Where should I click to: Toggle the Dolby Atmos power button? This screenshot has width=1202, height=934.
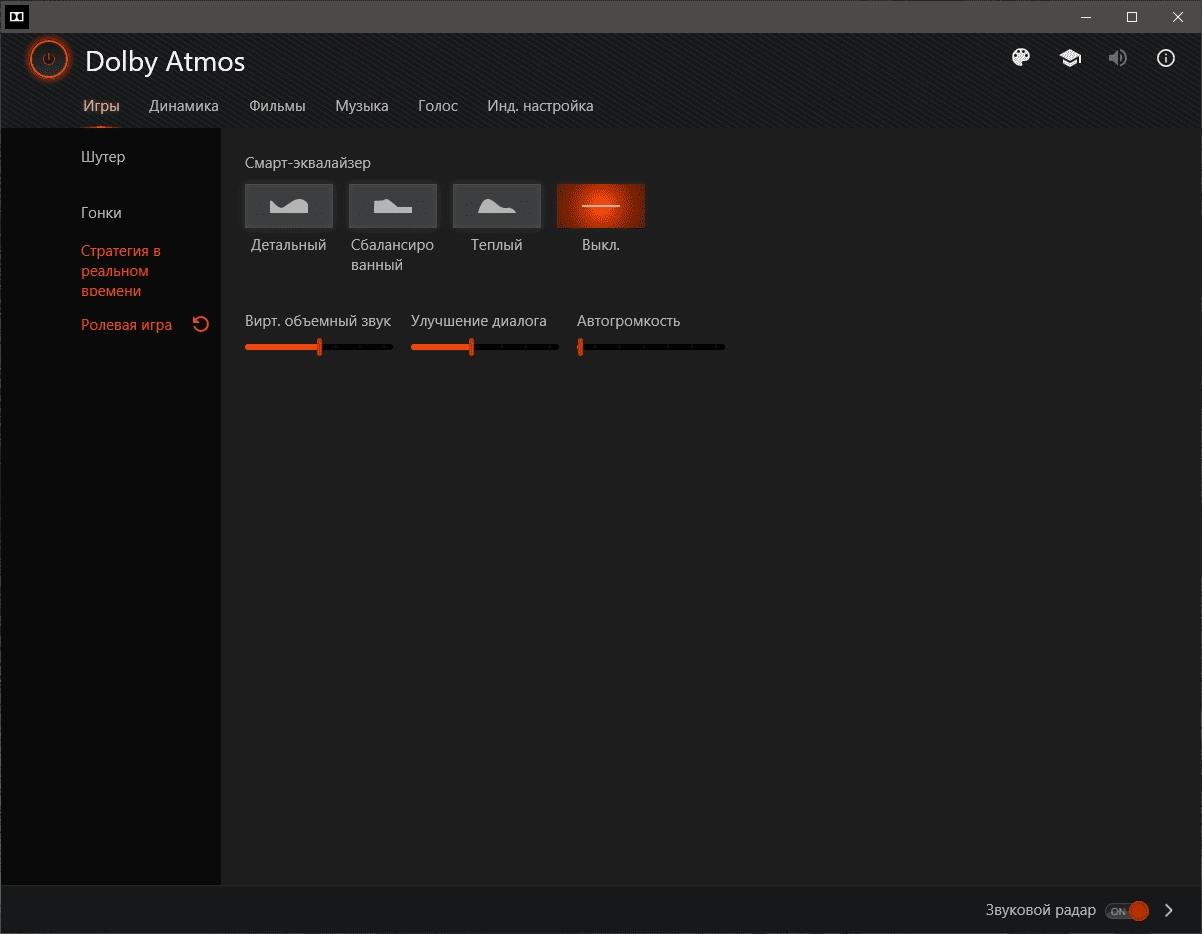click(48, 59)
